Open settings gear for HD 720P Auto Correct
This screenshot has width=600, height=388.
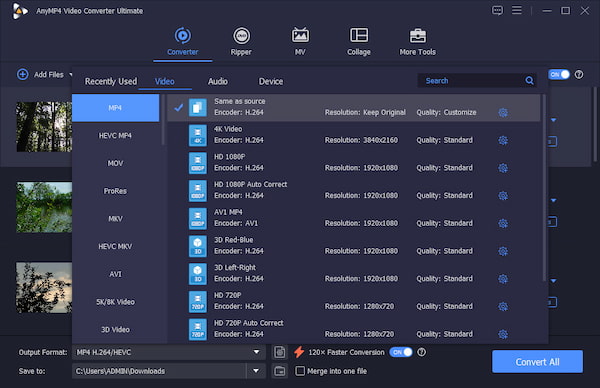[x=503, y=334]
